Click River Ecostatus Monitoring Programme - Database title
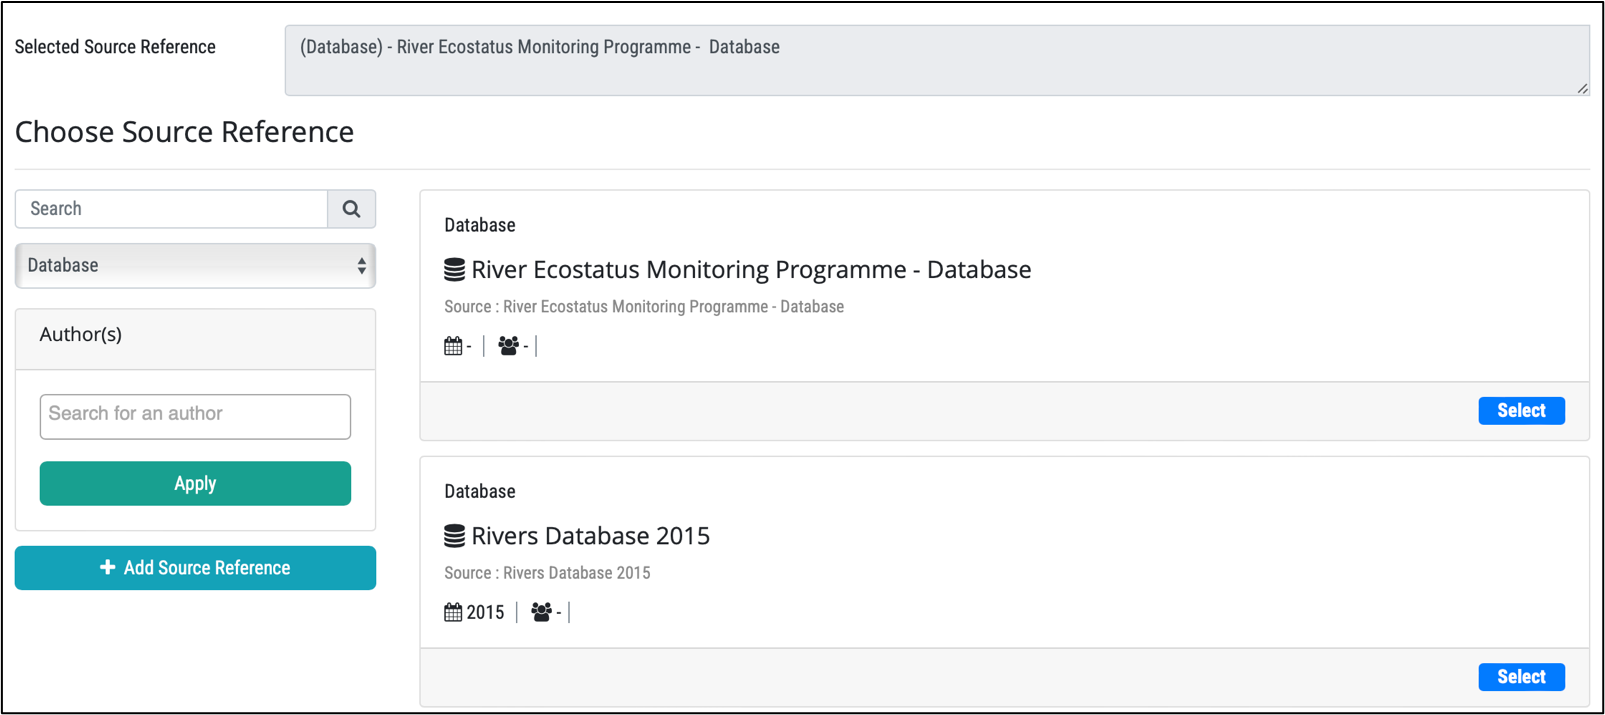1605x715 pixels. (x=751, y=270)
